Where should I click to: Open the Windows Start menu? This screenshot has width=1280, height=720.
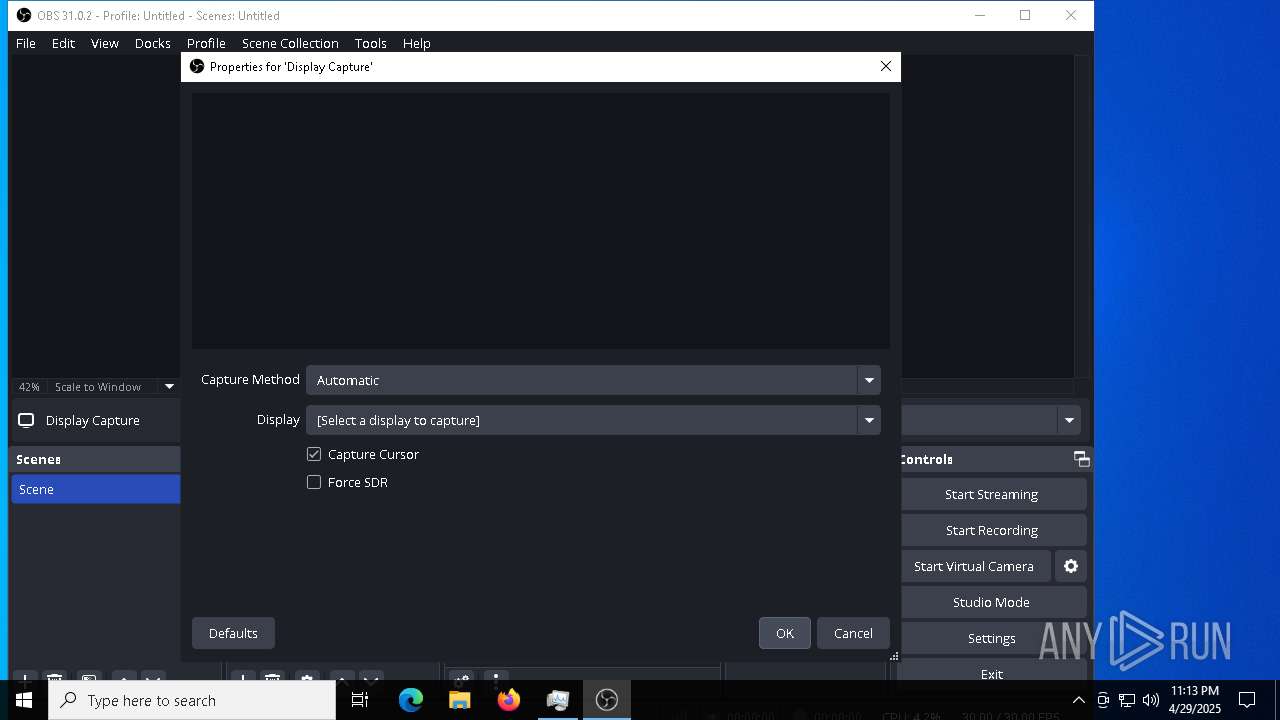point(24,700)
